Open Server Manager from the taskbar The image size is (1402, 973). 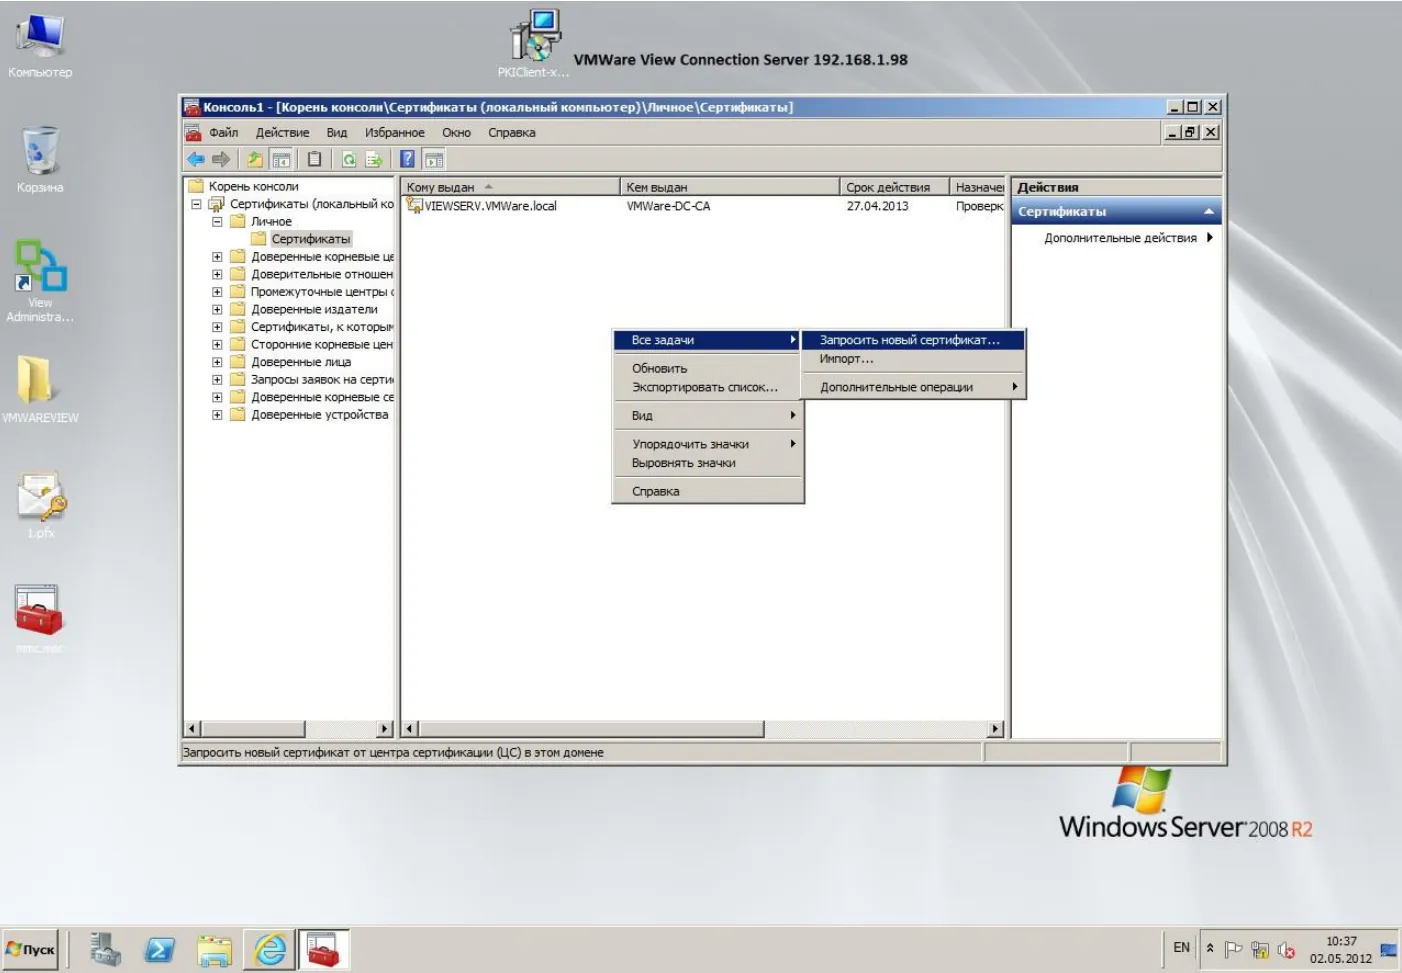(x=105, y=949)
